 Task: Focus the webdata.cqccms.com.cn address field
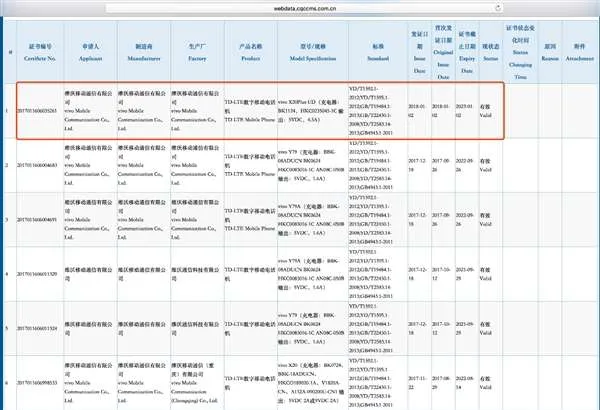(x=304, y=8)
